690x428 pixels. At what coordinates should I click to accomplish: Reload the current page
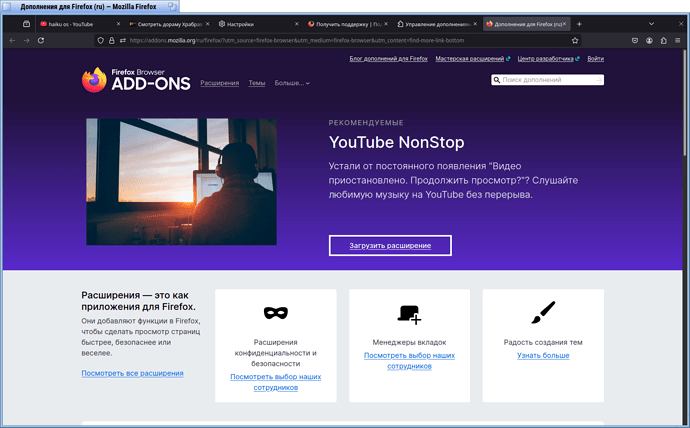pos(41,40)
